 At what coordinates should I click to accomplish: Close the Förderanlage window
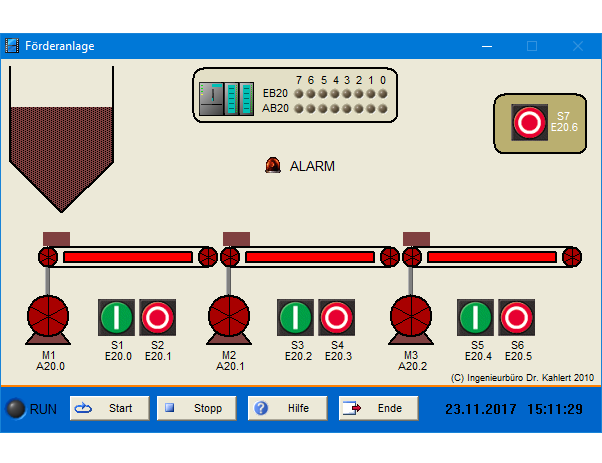pos(578,46)
